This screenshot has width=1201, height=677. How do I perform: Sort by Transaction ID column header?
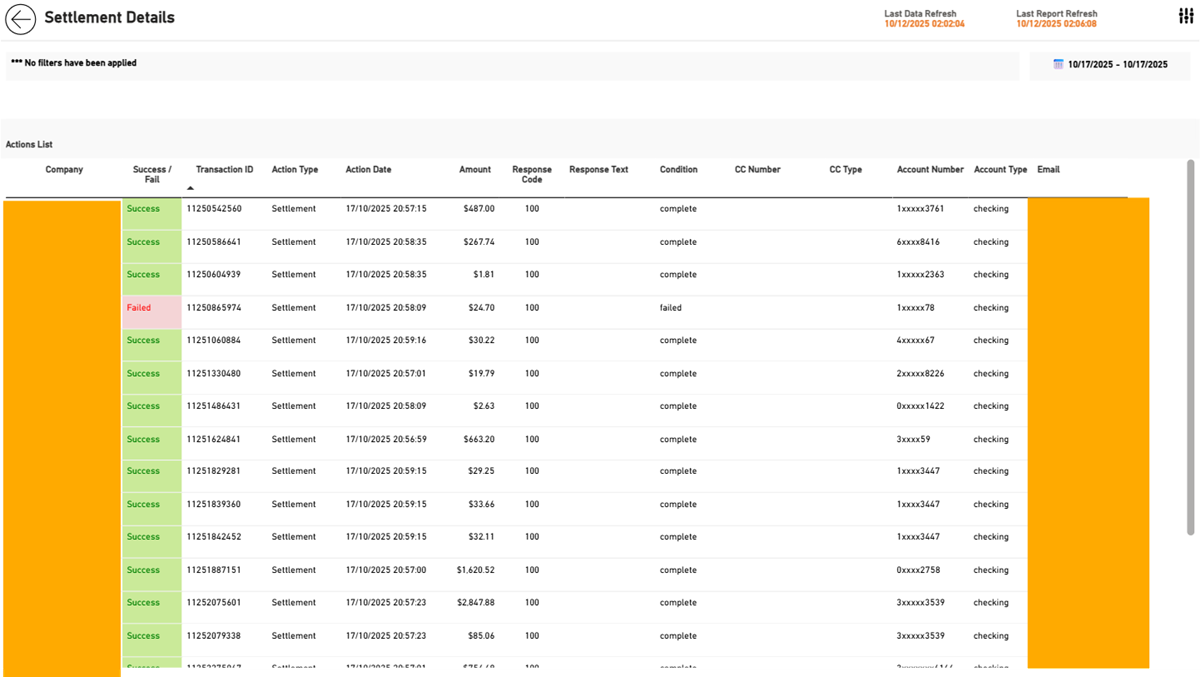224,170
